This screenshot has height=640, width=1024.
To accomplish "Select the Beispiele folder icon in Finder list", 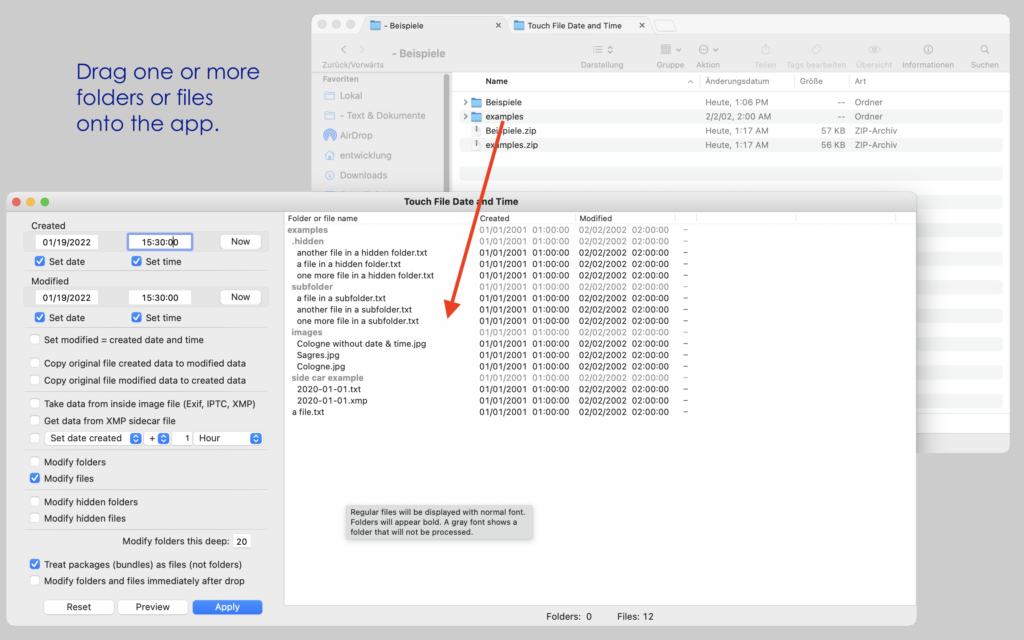I will pos(477,103).
